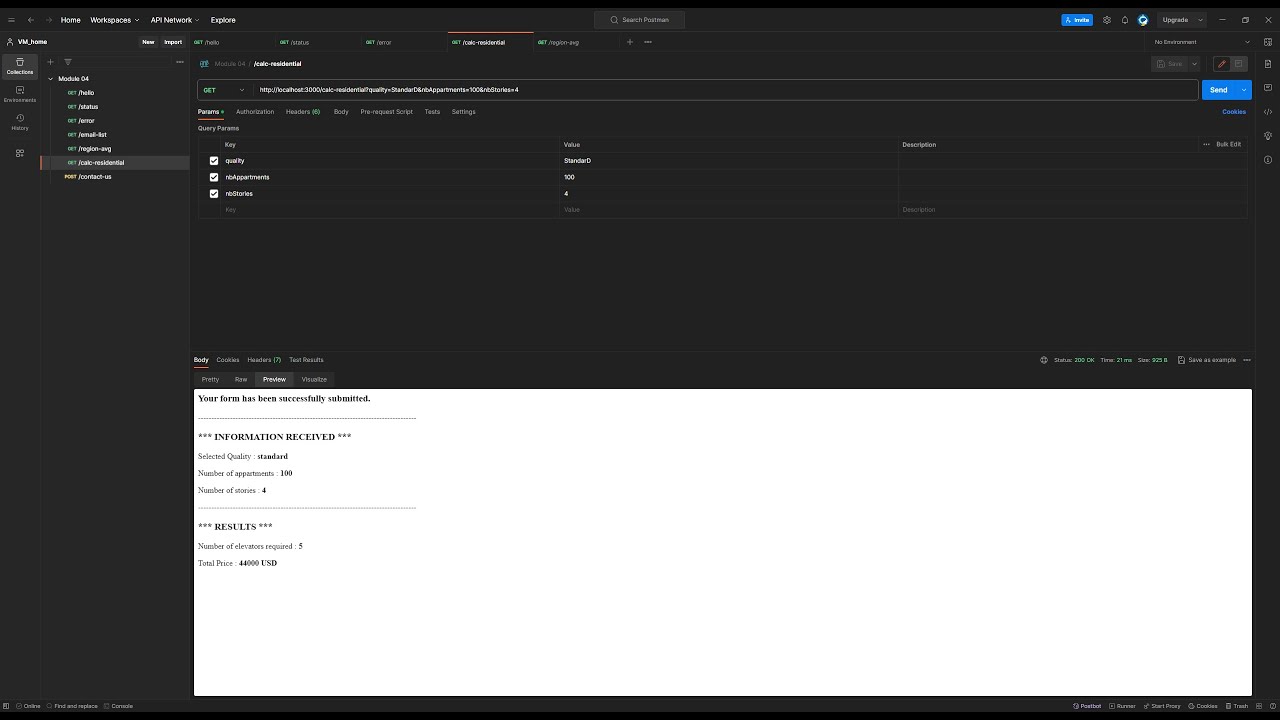Expand the Workspaces menu

coord(114,20)
